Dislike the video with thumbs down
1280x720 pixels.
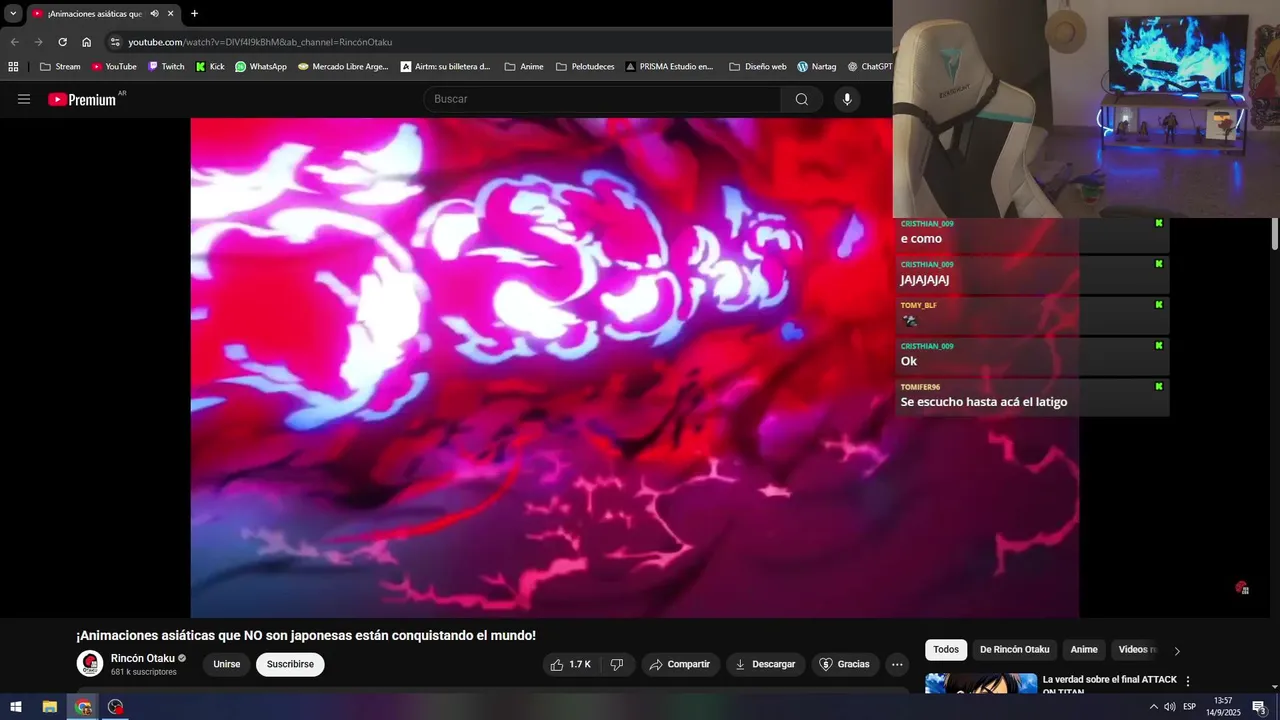pos(617,664)
